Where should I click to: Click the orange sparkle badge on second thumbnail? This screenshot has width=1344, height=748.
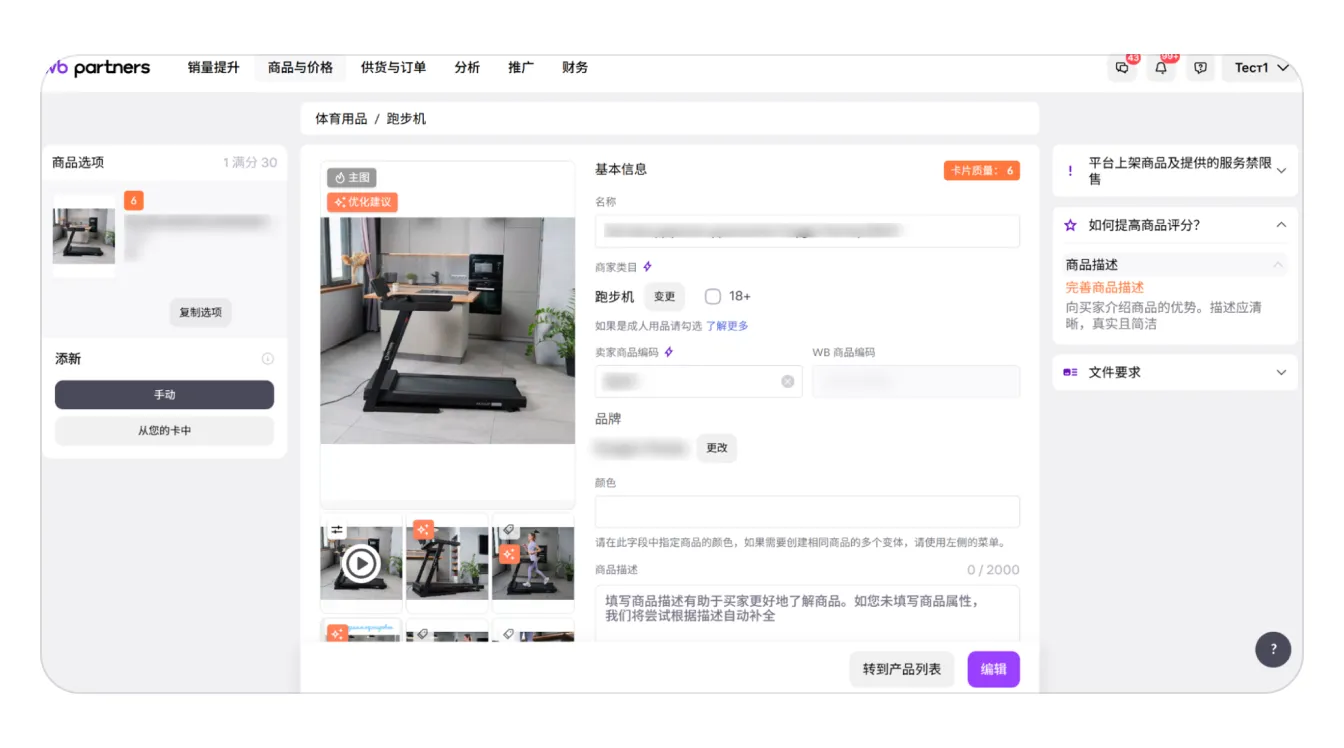coord(423,530)
